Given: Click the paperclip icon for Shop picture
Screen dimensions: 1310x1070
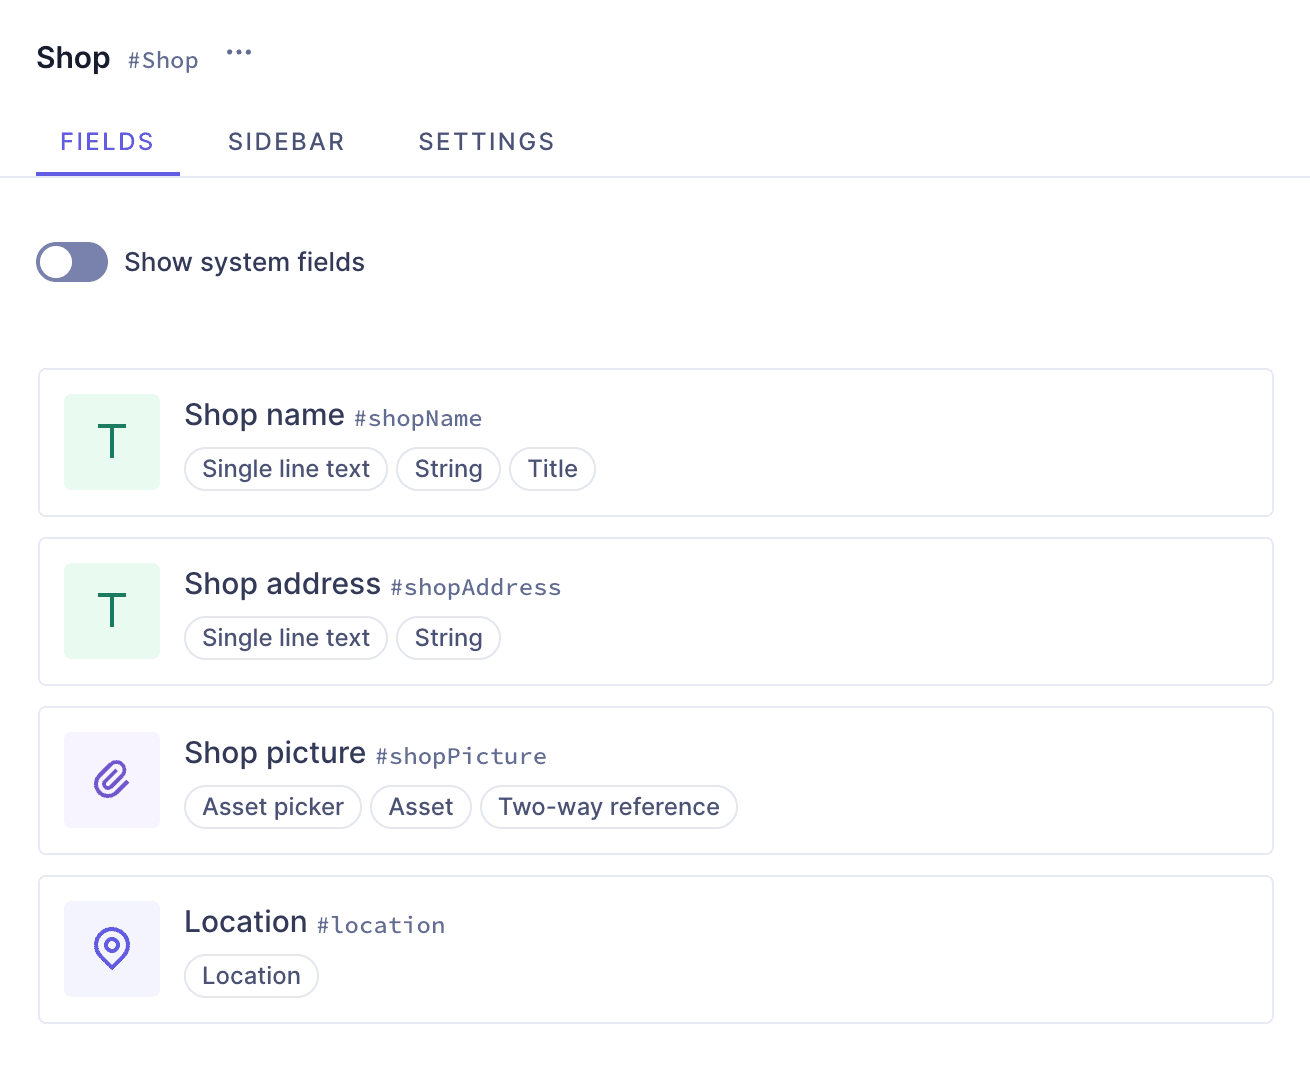Looking at the screenshot, I should point(112,780).
